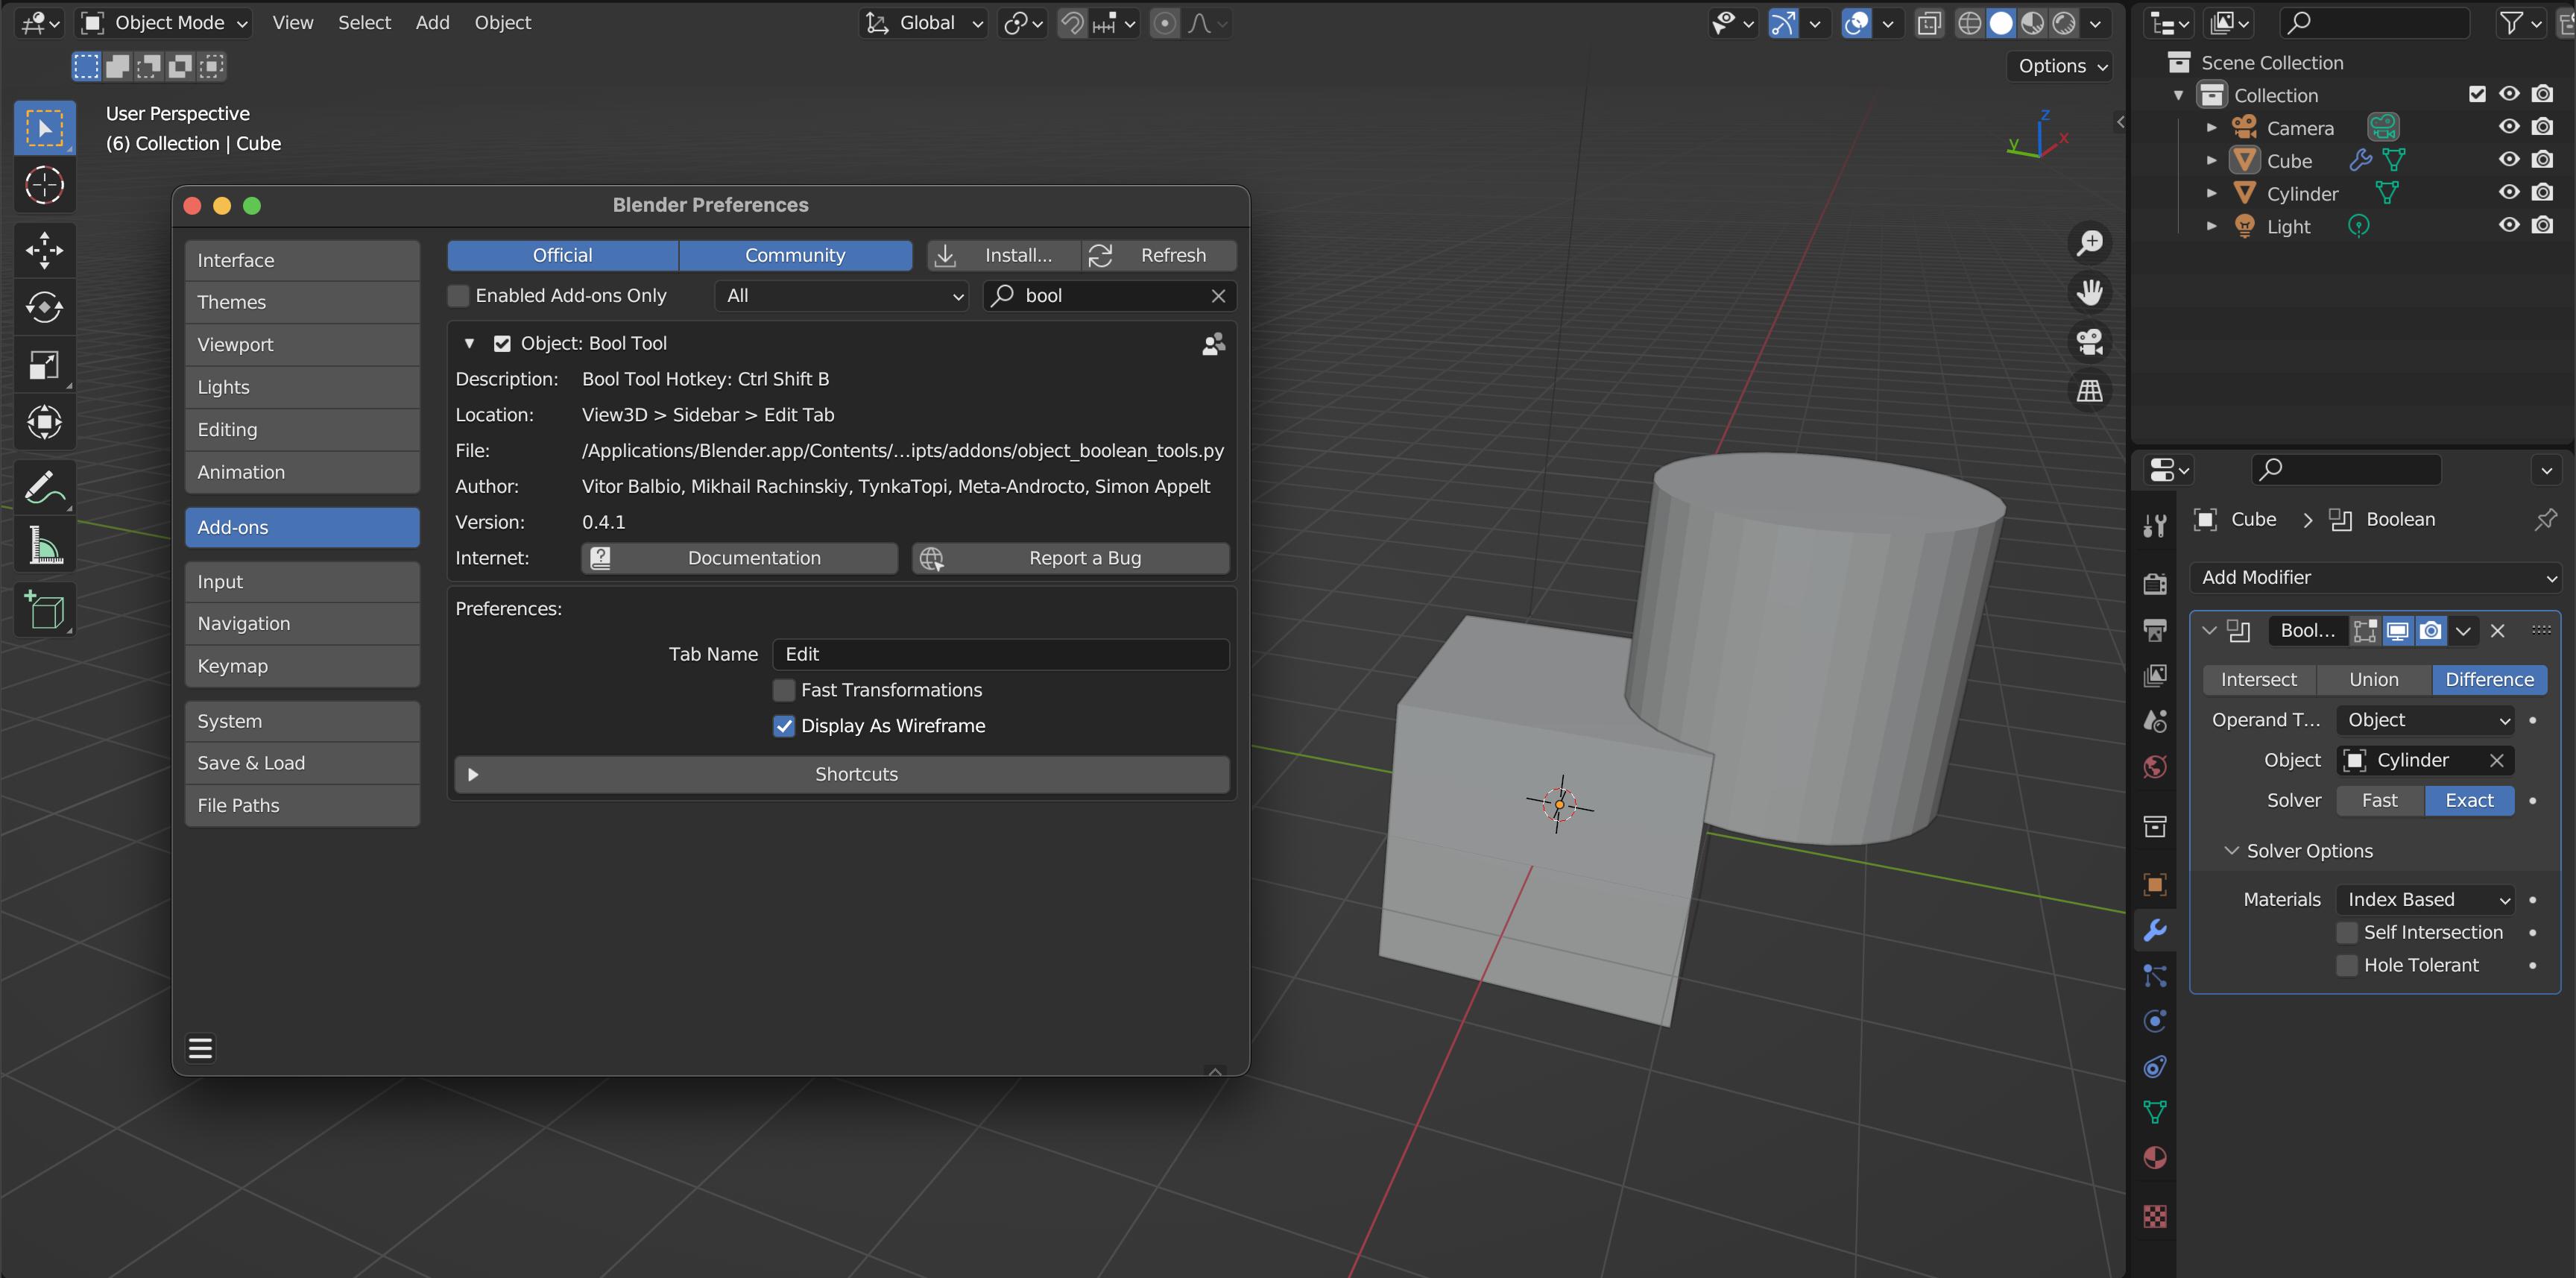
Task: Open the Tool properties tab
Action: coord(2155,525)
